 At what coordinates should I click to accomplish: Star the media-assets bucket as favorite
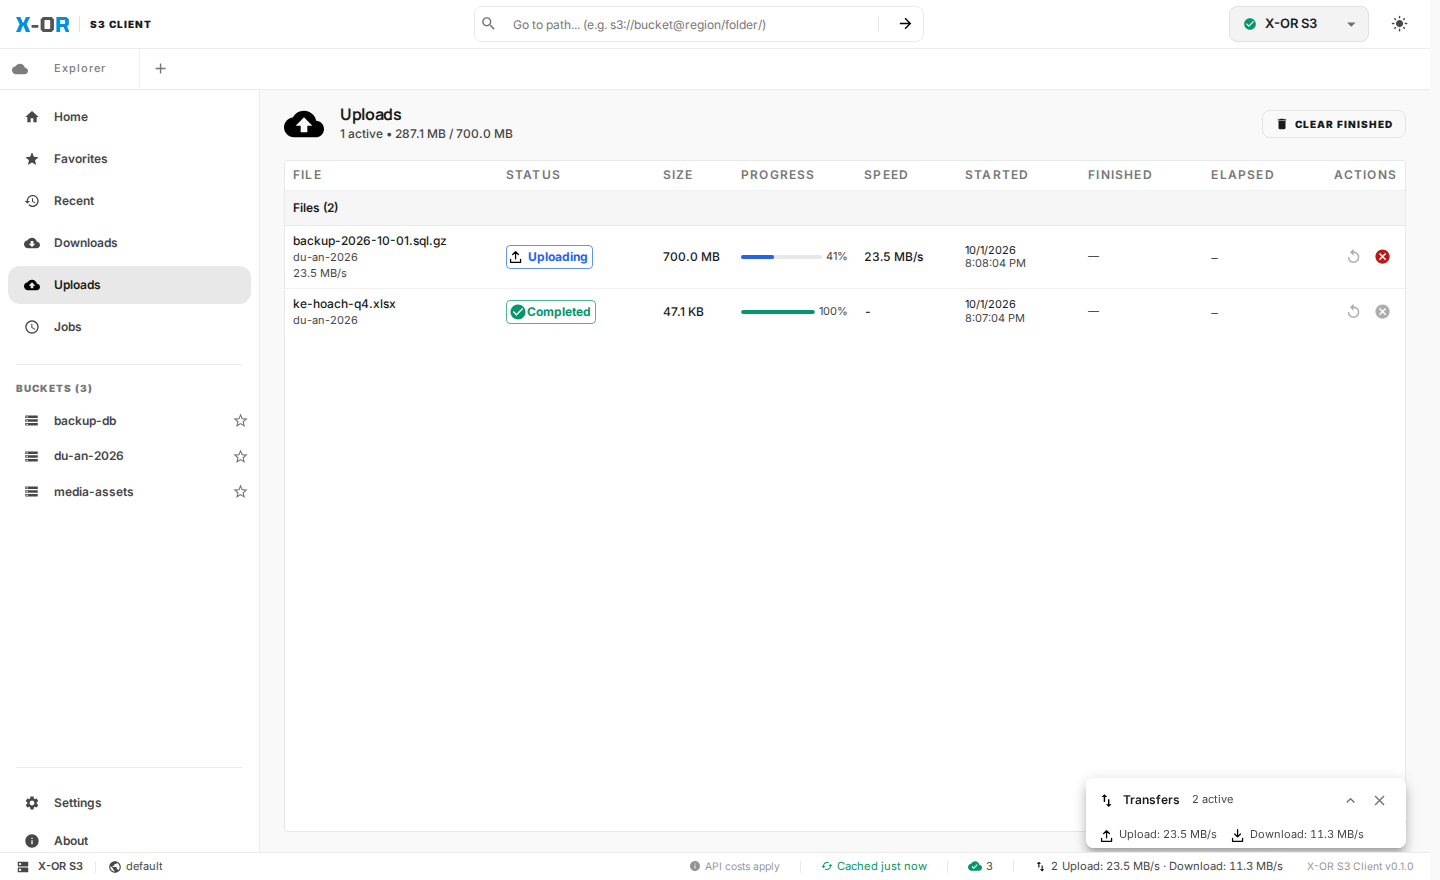pos(240,492)
